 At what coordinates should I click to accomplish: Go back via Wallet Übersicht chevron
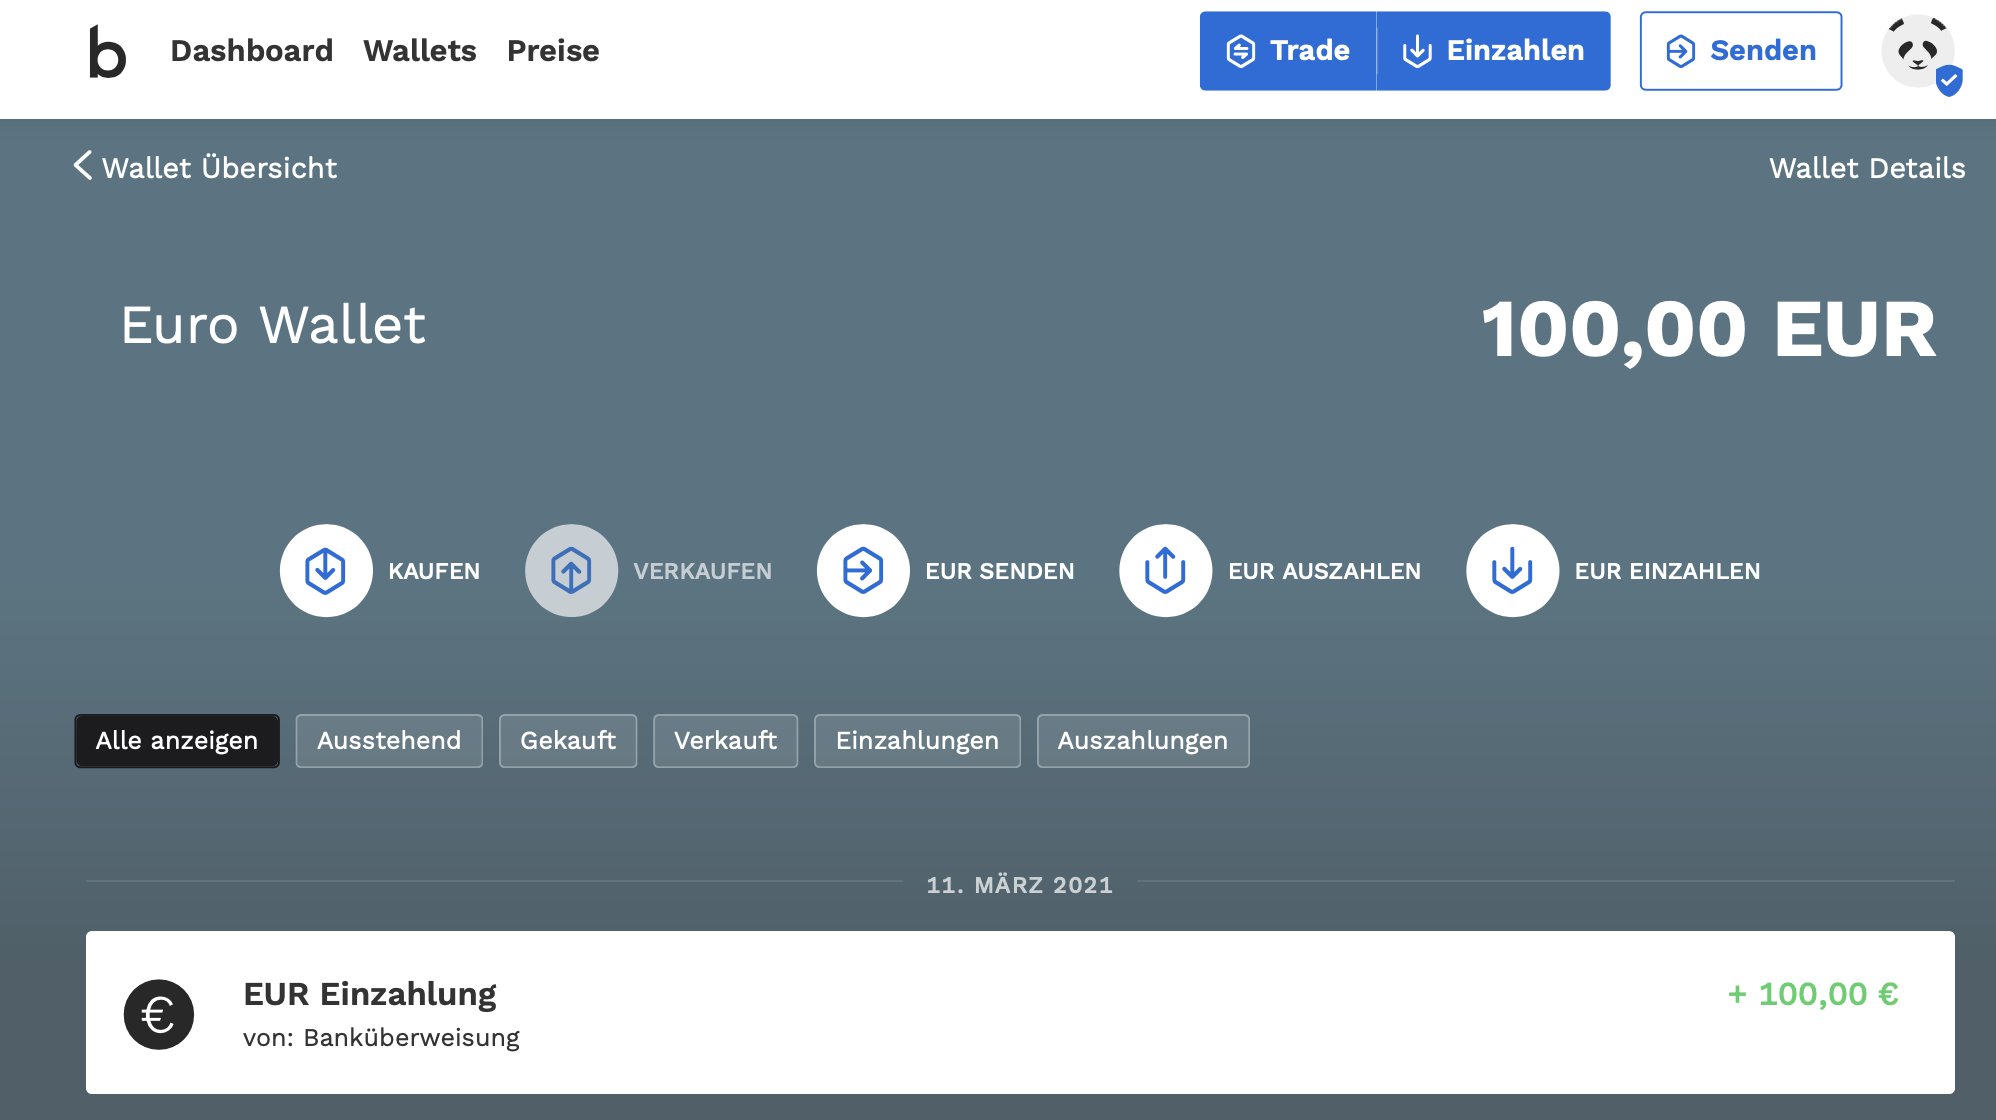tap(83, 166)
